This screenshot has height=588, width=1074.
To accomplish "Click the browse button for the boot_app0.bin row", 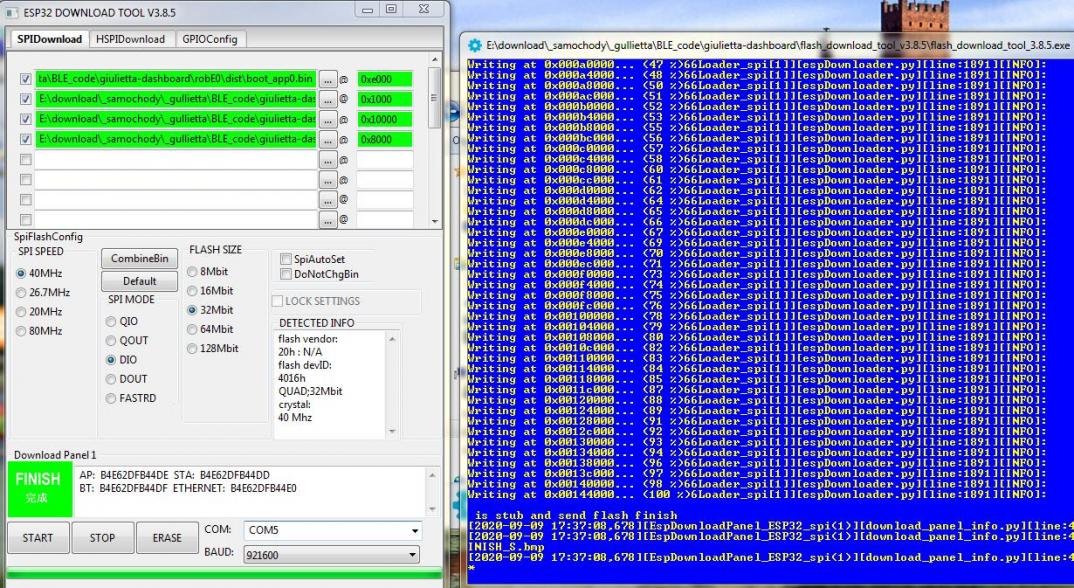I will (327, 79).
